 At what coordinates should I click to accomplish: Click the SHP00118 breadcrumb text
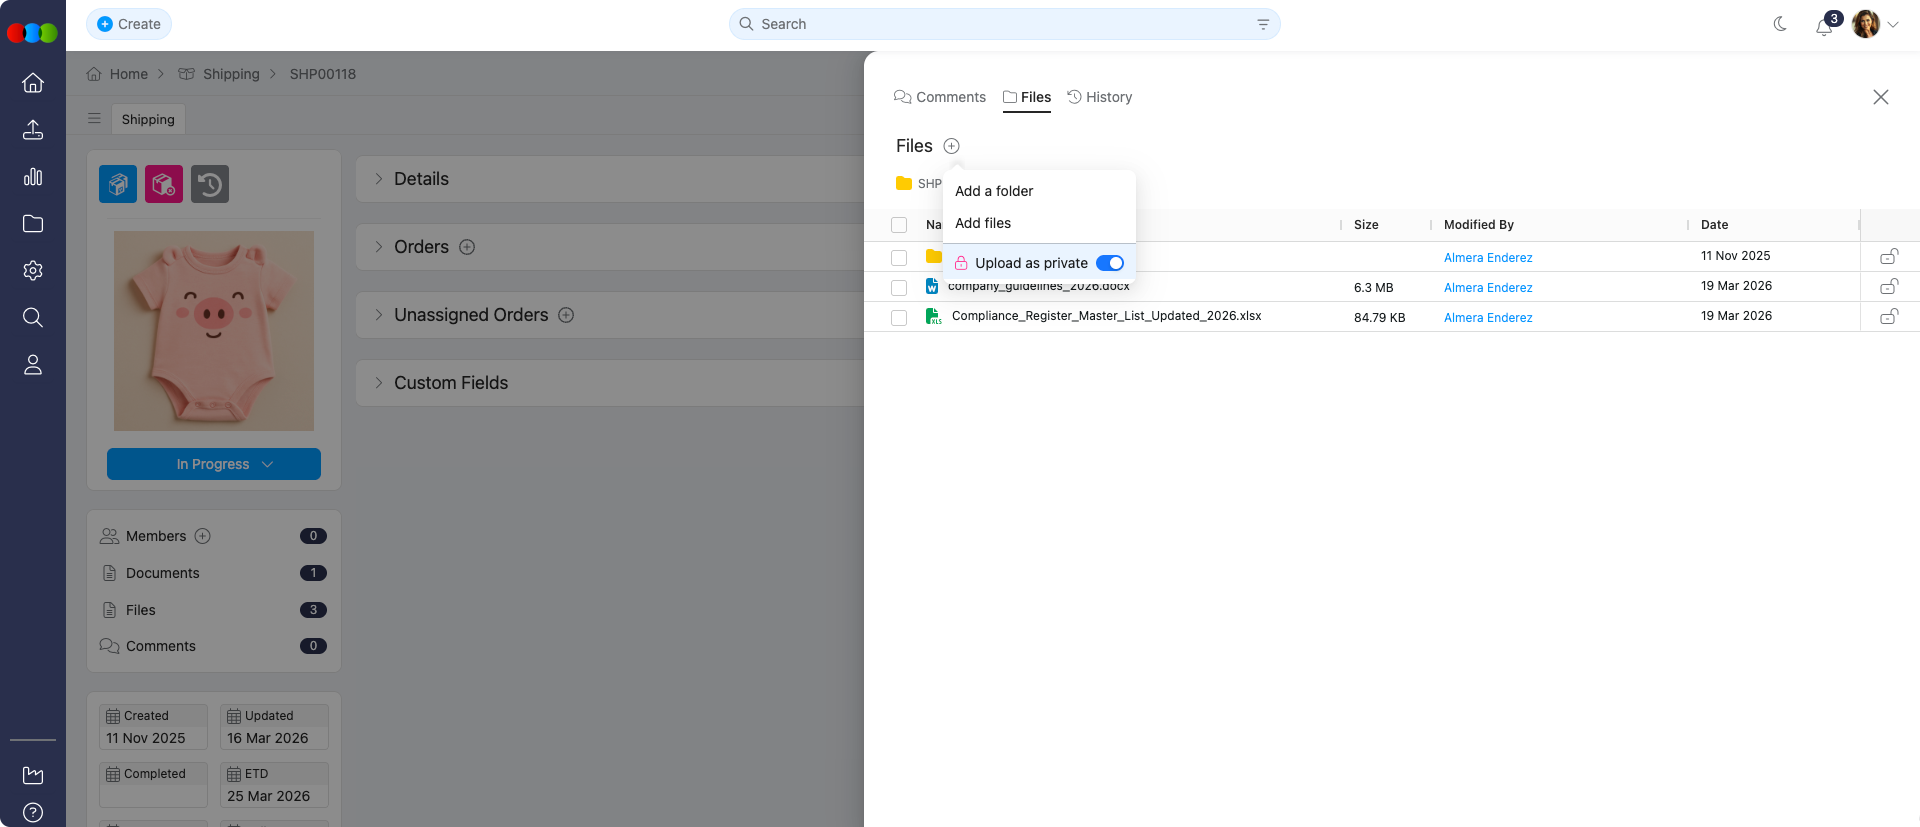[323, 74]
